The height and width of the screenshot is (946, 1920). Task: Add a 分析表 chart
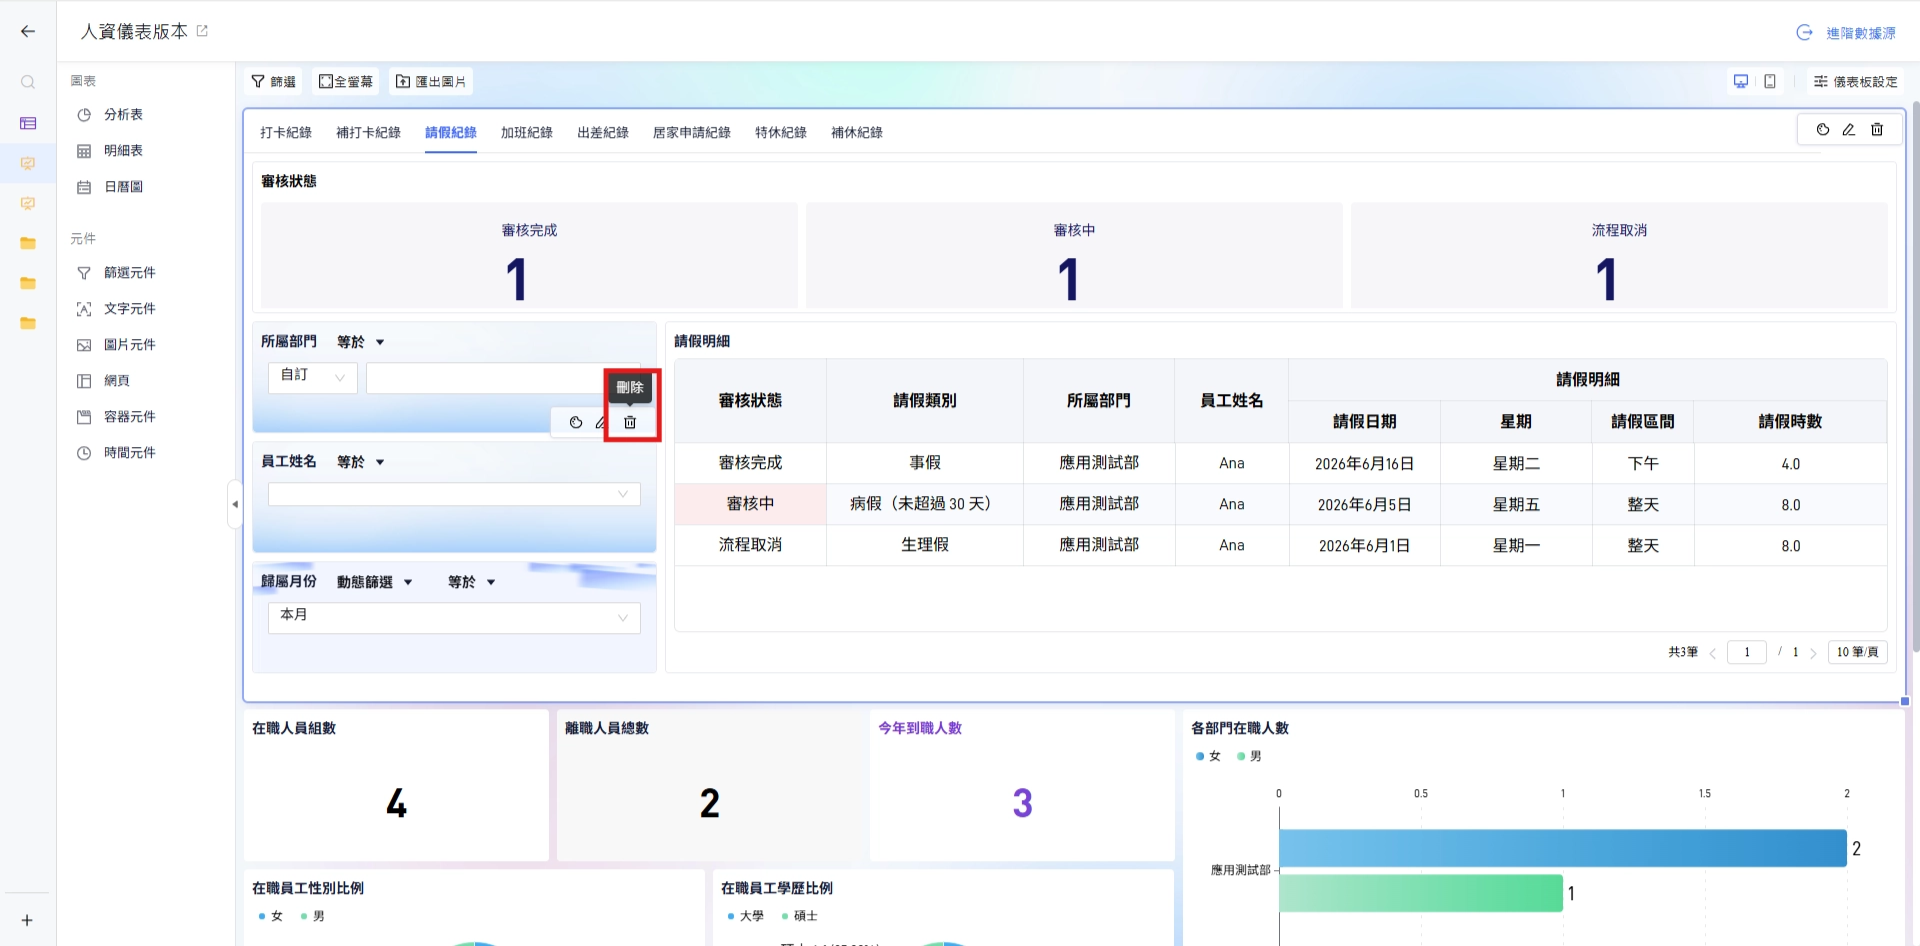123,115
